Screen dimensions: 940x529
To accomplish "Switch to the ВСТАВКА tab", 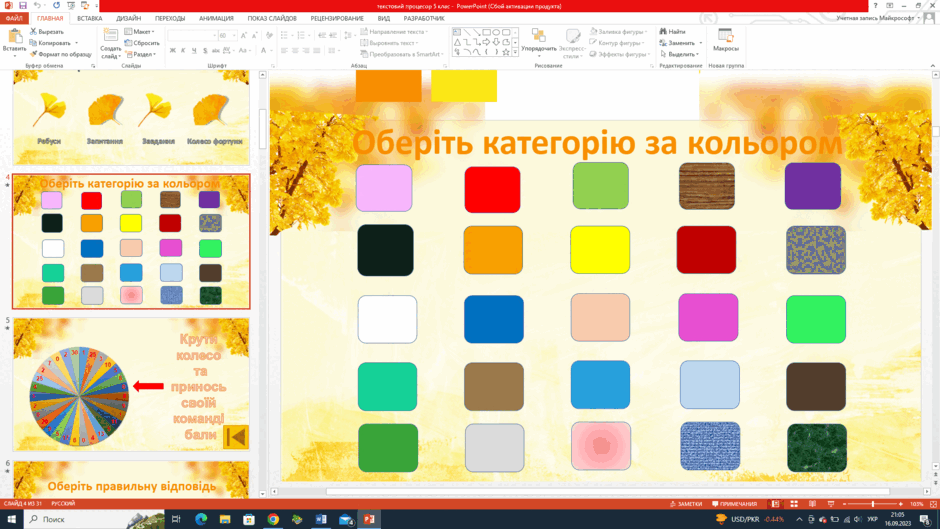I will click(x=90, y=18).
